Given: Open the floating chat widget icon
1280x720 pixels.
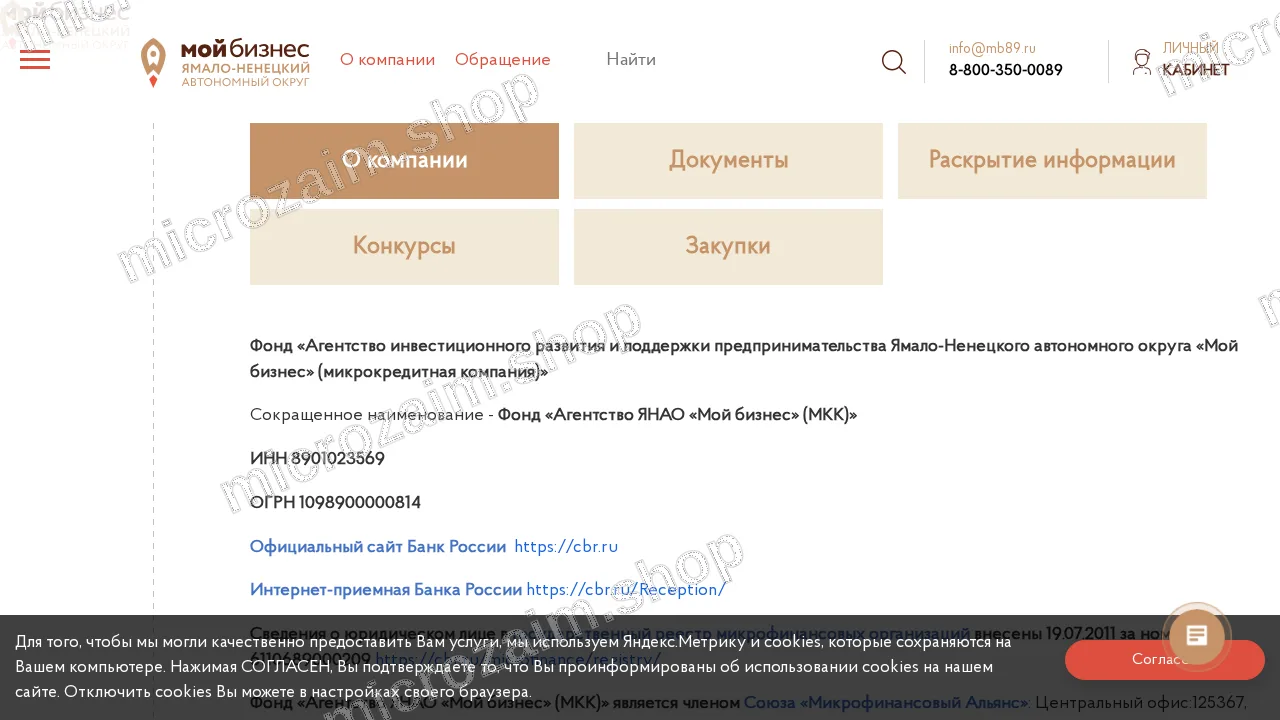Looking at the screenshot, I should point(1197,636).
